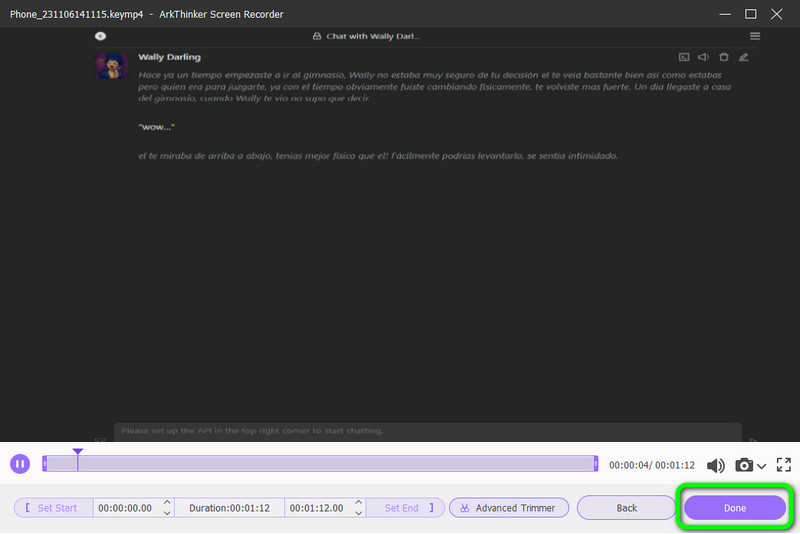The image size is (800, 534).
Task: Click the middle of the trim timeline bar
Action: (x=320, y=464)
